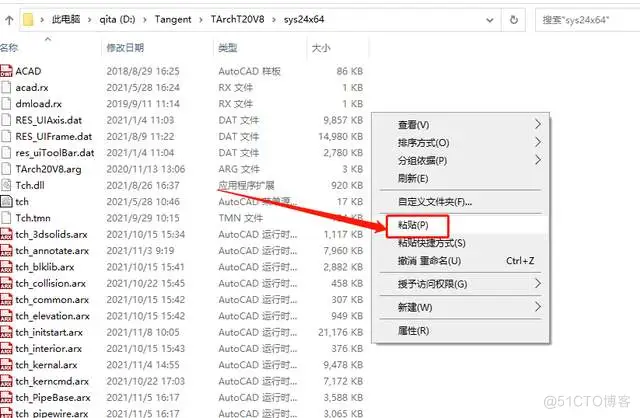Viewport: 640px width, 418px height.
Task: Click date 2021/11/3 9:19 of tch_annotate.arx
Action: click(140, 251)
